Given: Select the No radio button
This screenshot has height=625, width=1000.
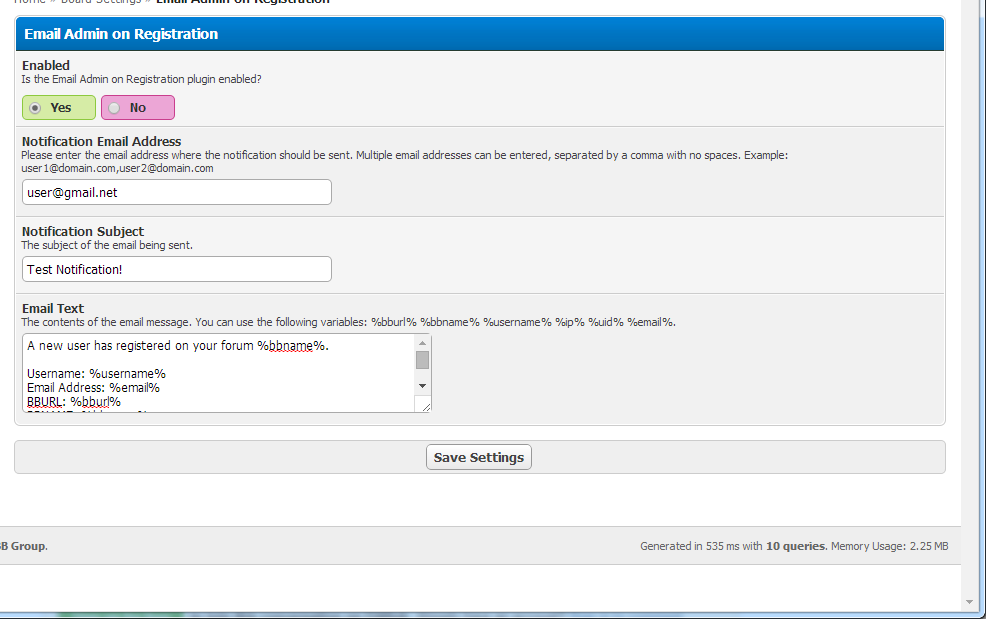Looking at the screenshot, I should [x=115, y=108].
